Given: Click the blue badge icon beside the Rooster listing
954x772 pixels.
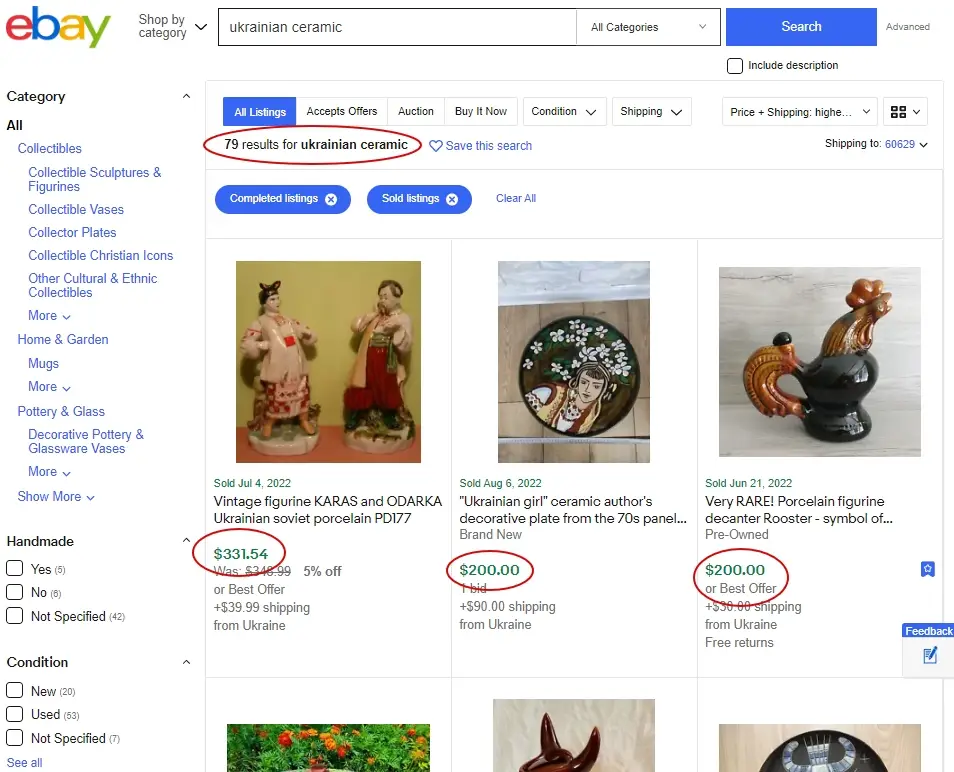Looking at the screenshot, I should point(927,569).
